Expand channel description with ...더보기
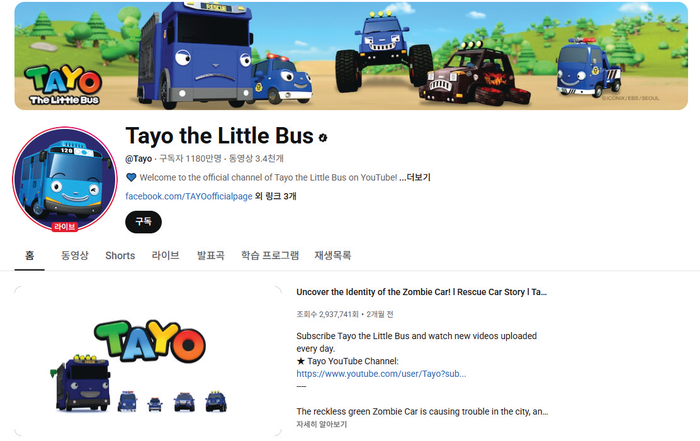The height and width of the screenshot is (441, 700). click(x=415, y=177)
